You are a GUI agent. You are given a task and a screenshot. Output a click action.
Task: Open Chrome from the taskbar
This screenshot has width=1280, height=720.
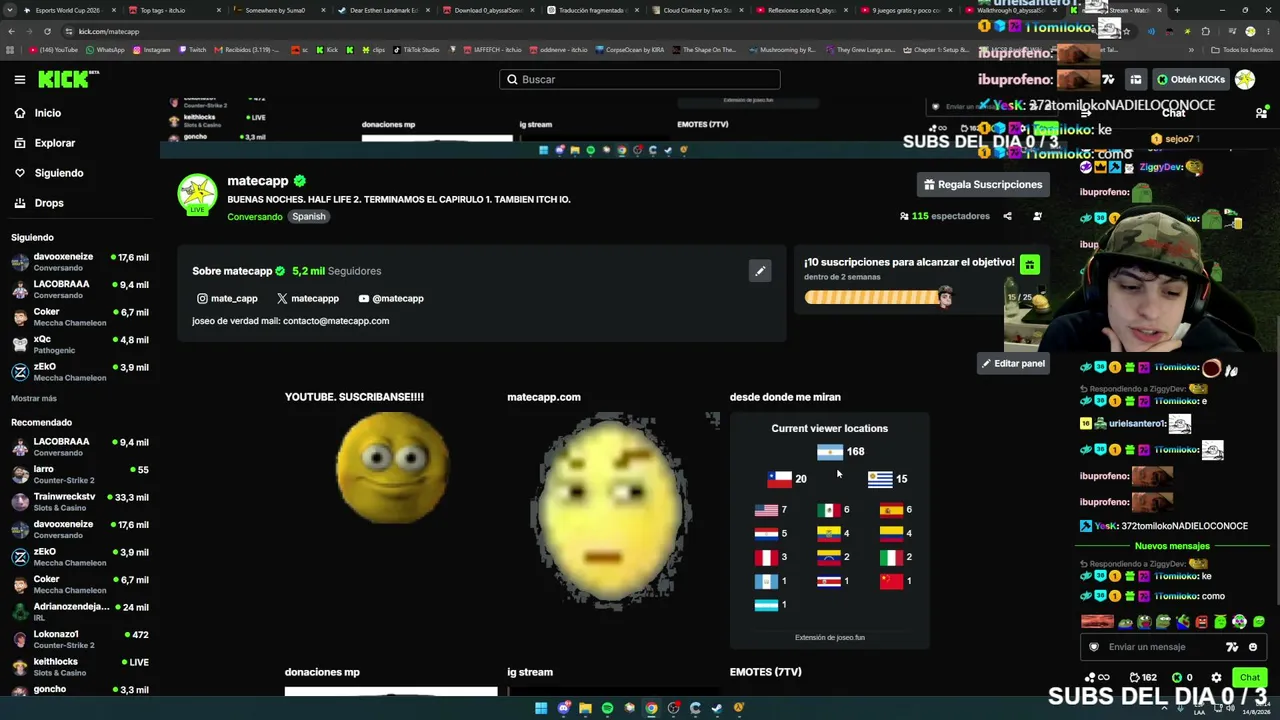click(651, 708)
